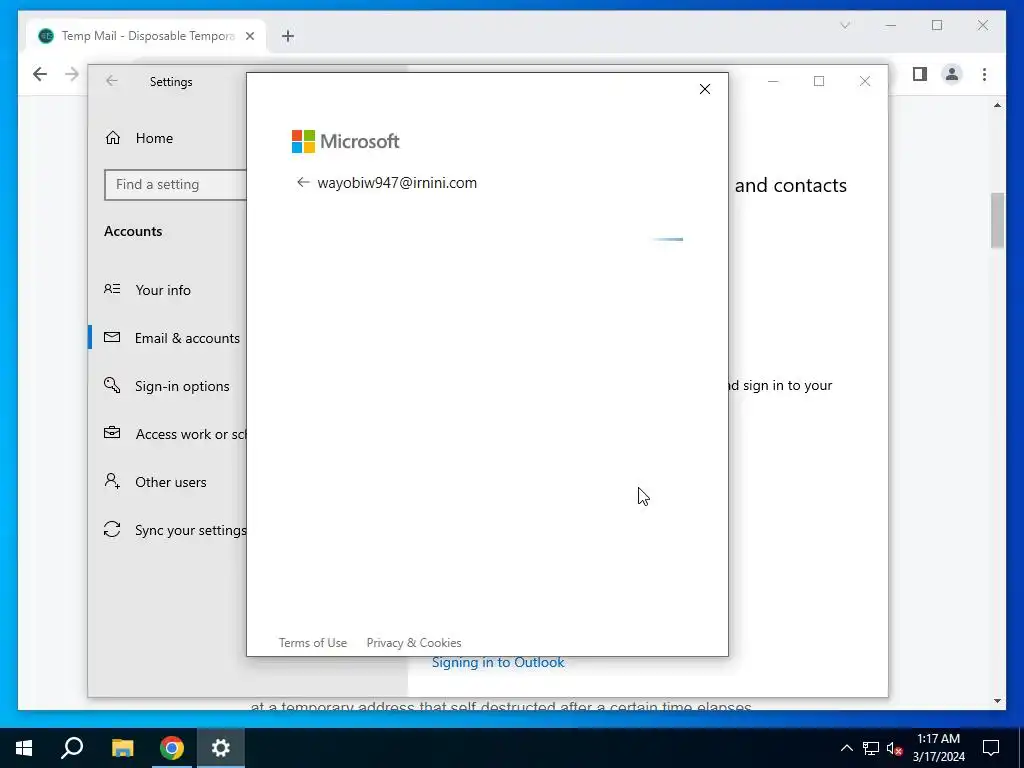Open File Explorer from taskbar
Image resolution: width=1024 pixels, height=768 pixels.
[x=122, y=748]
